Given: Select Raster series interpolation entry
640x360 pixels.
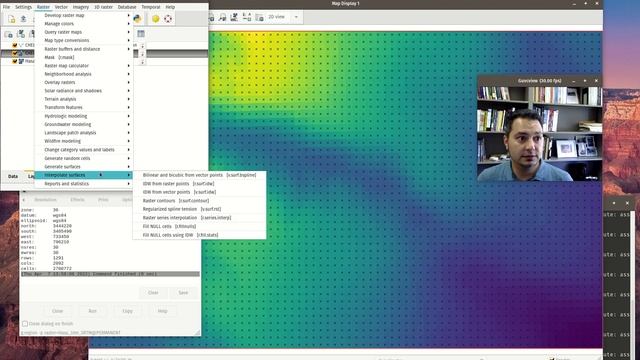Looking at the screenshot, I should 200,218.
